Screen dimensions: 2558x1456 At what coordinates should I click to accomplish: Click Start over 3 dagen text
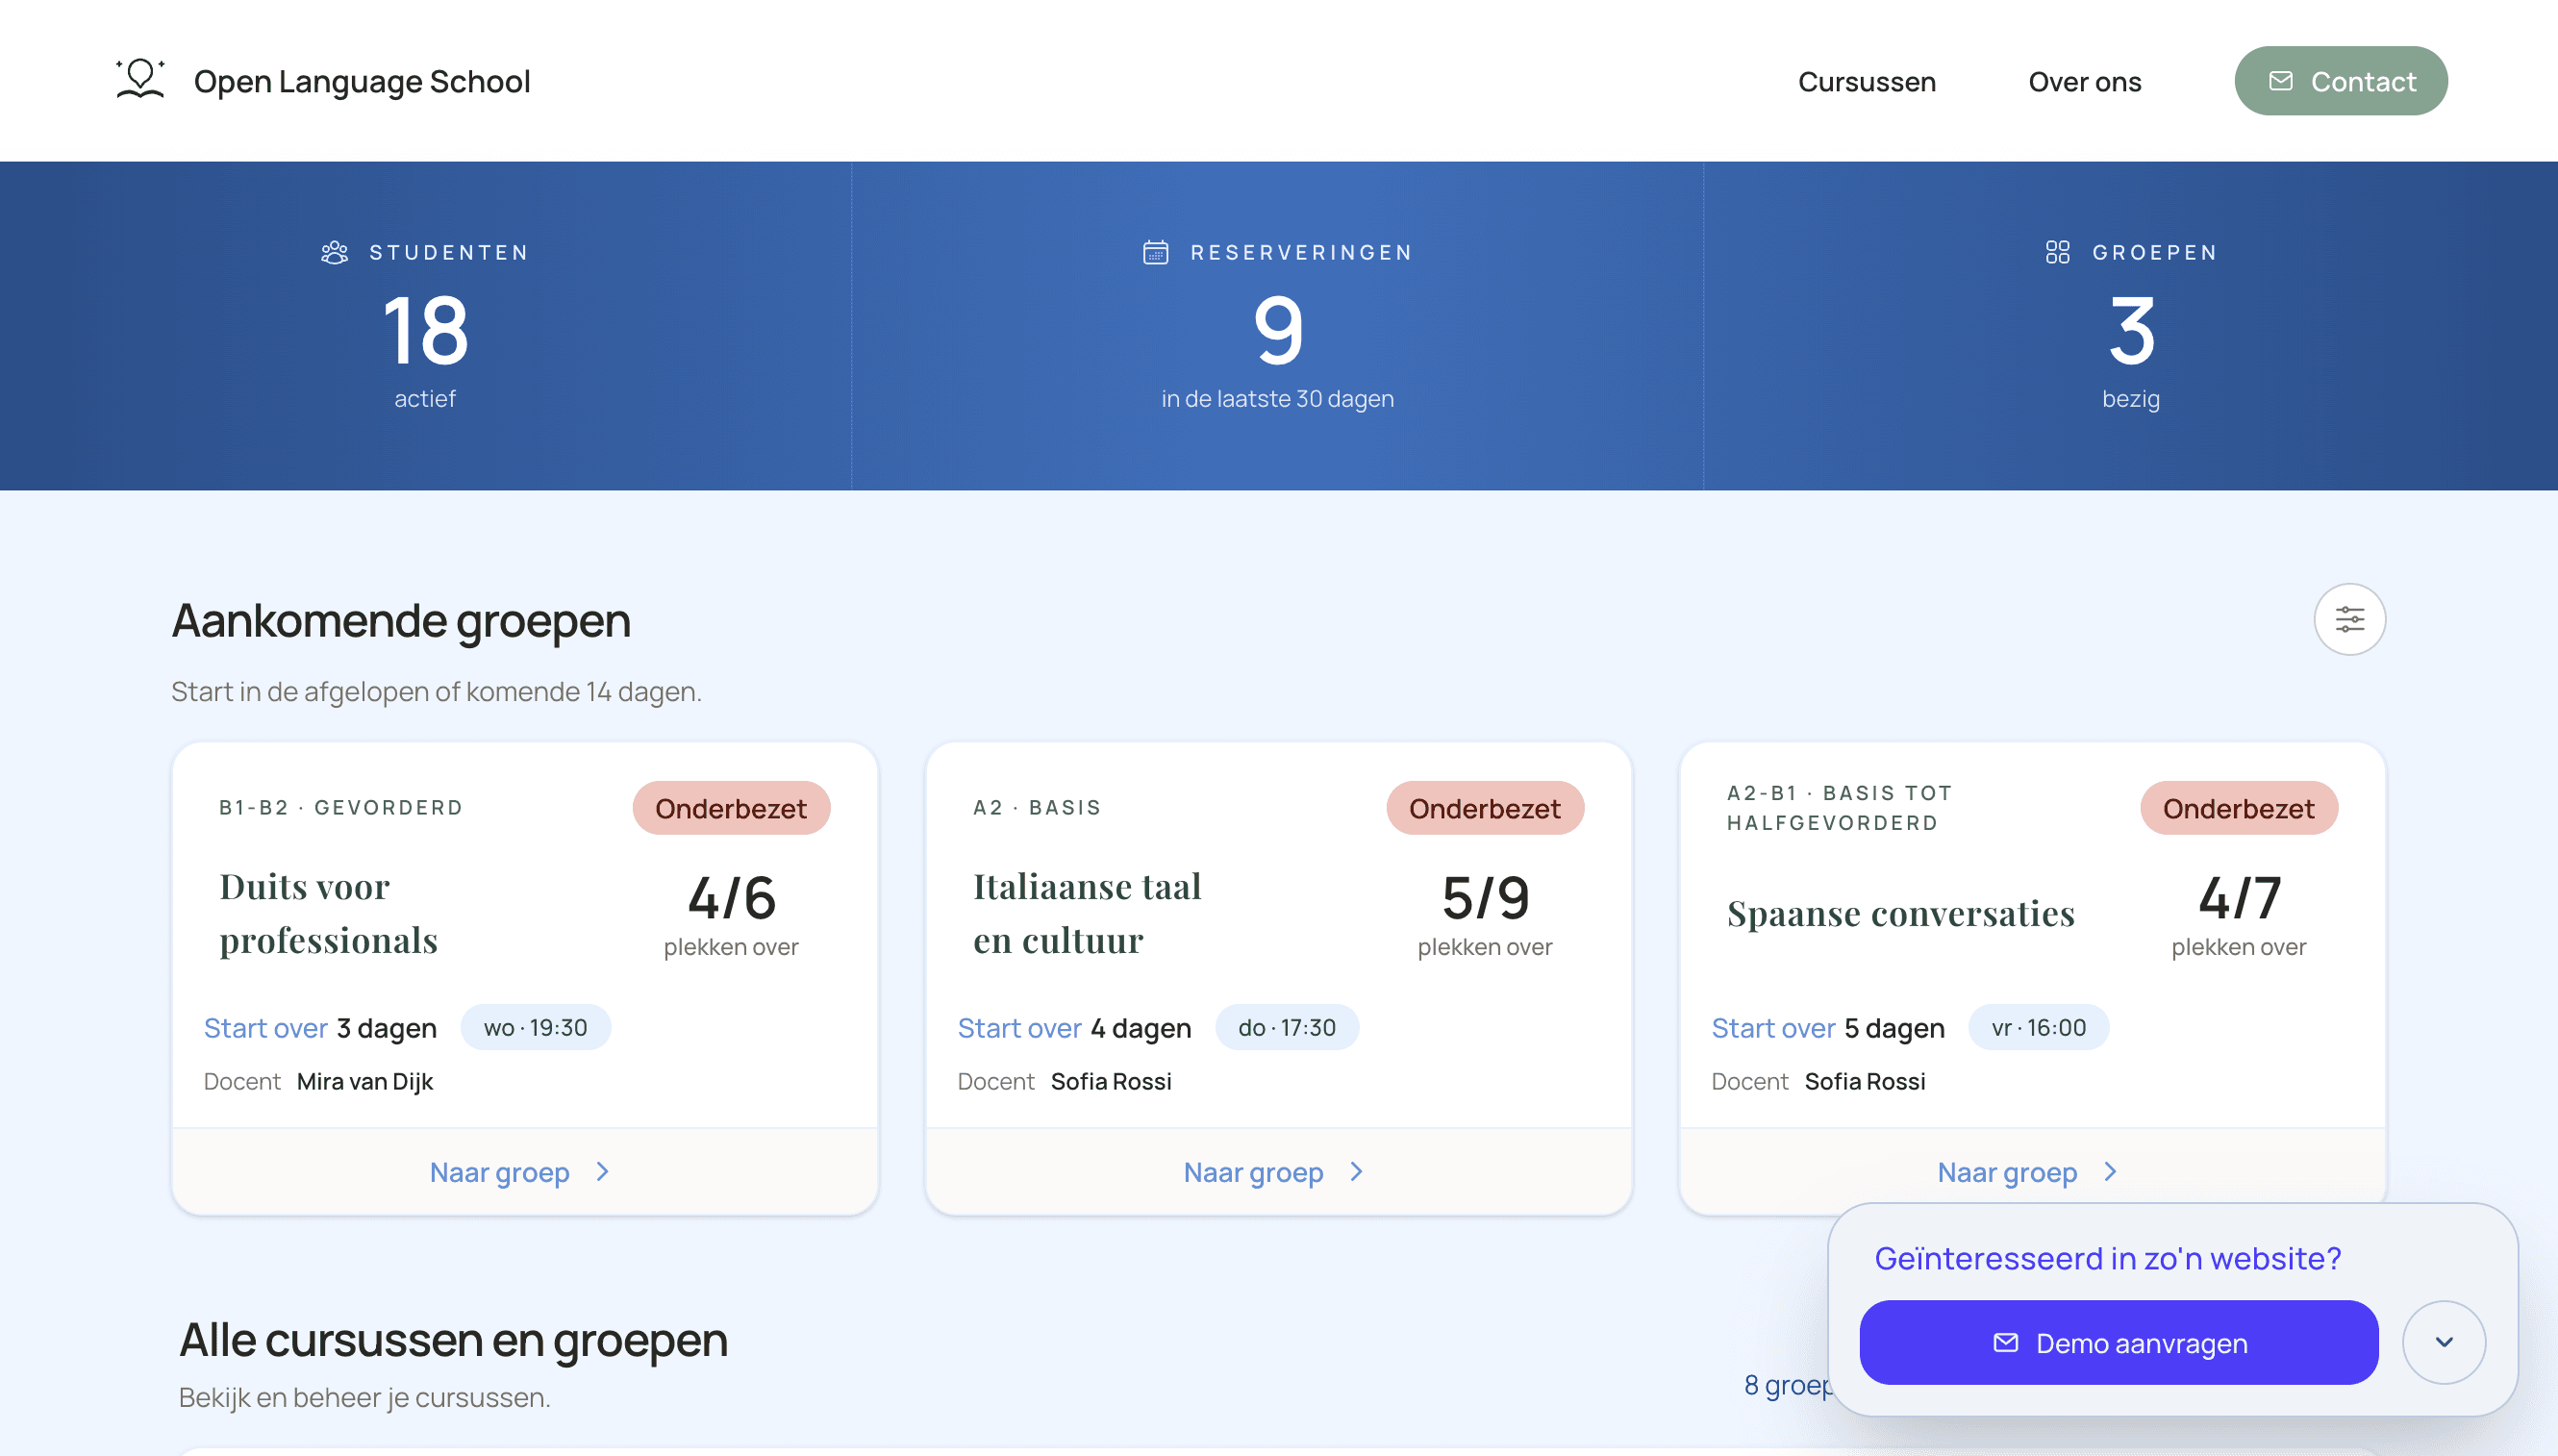pyautogui.click(x=320, y=1028)
